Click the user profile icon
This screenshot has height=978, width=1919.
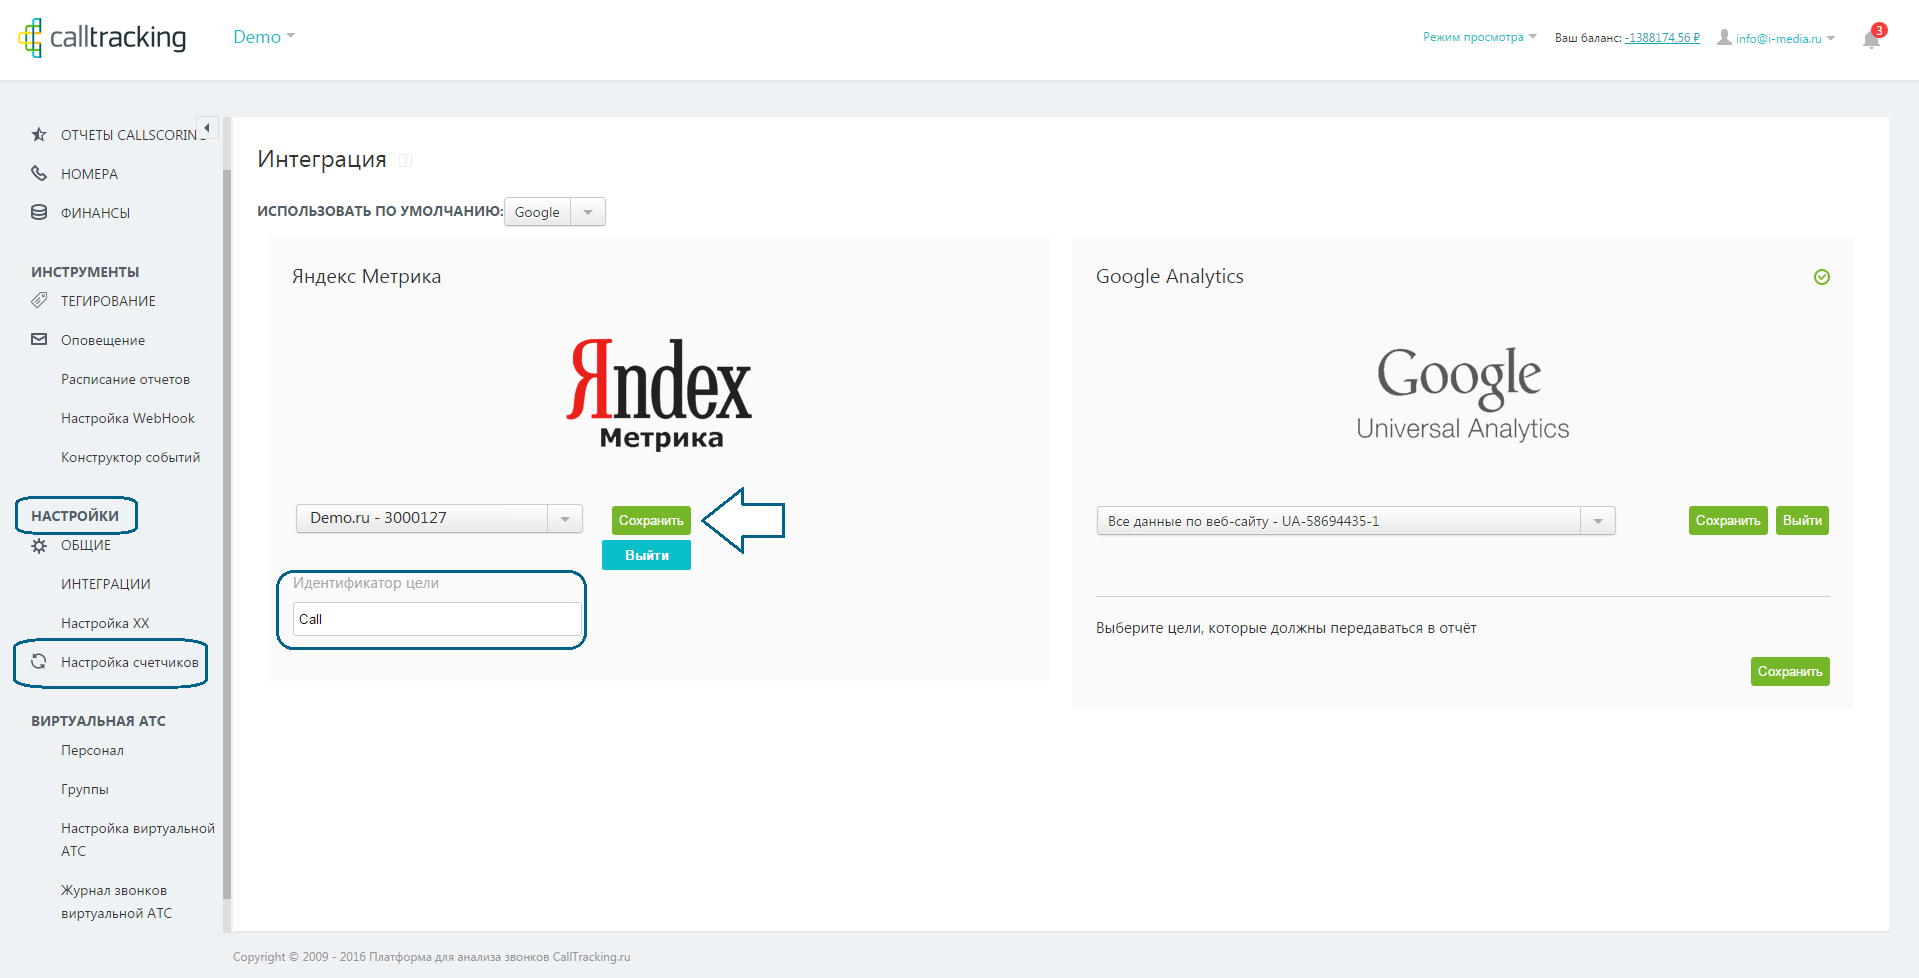click(x=1724, y=37)
